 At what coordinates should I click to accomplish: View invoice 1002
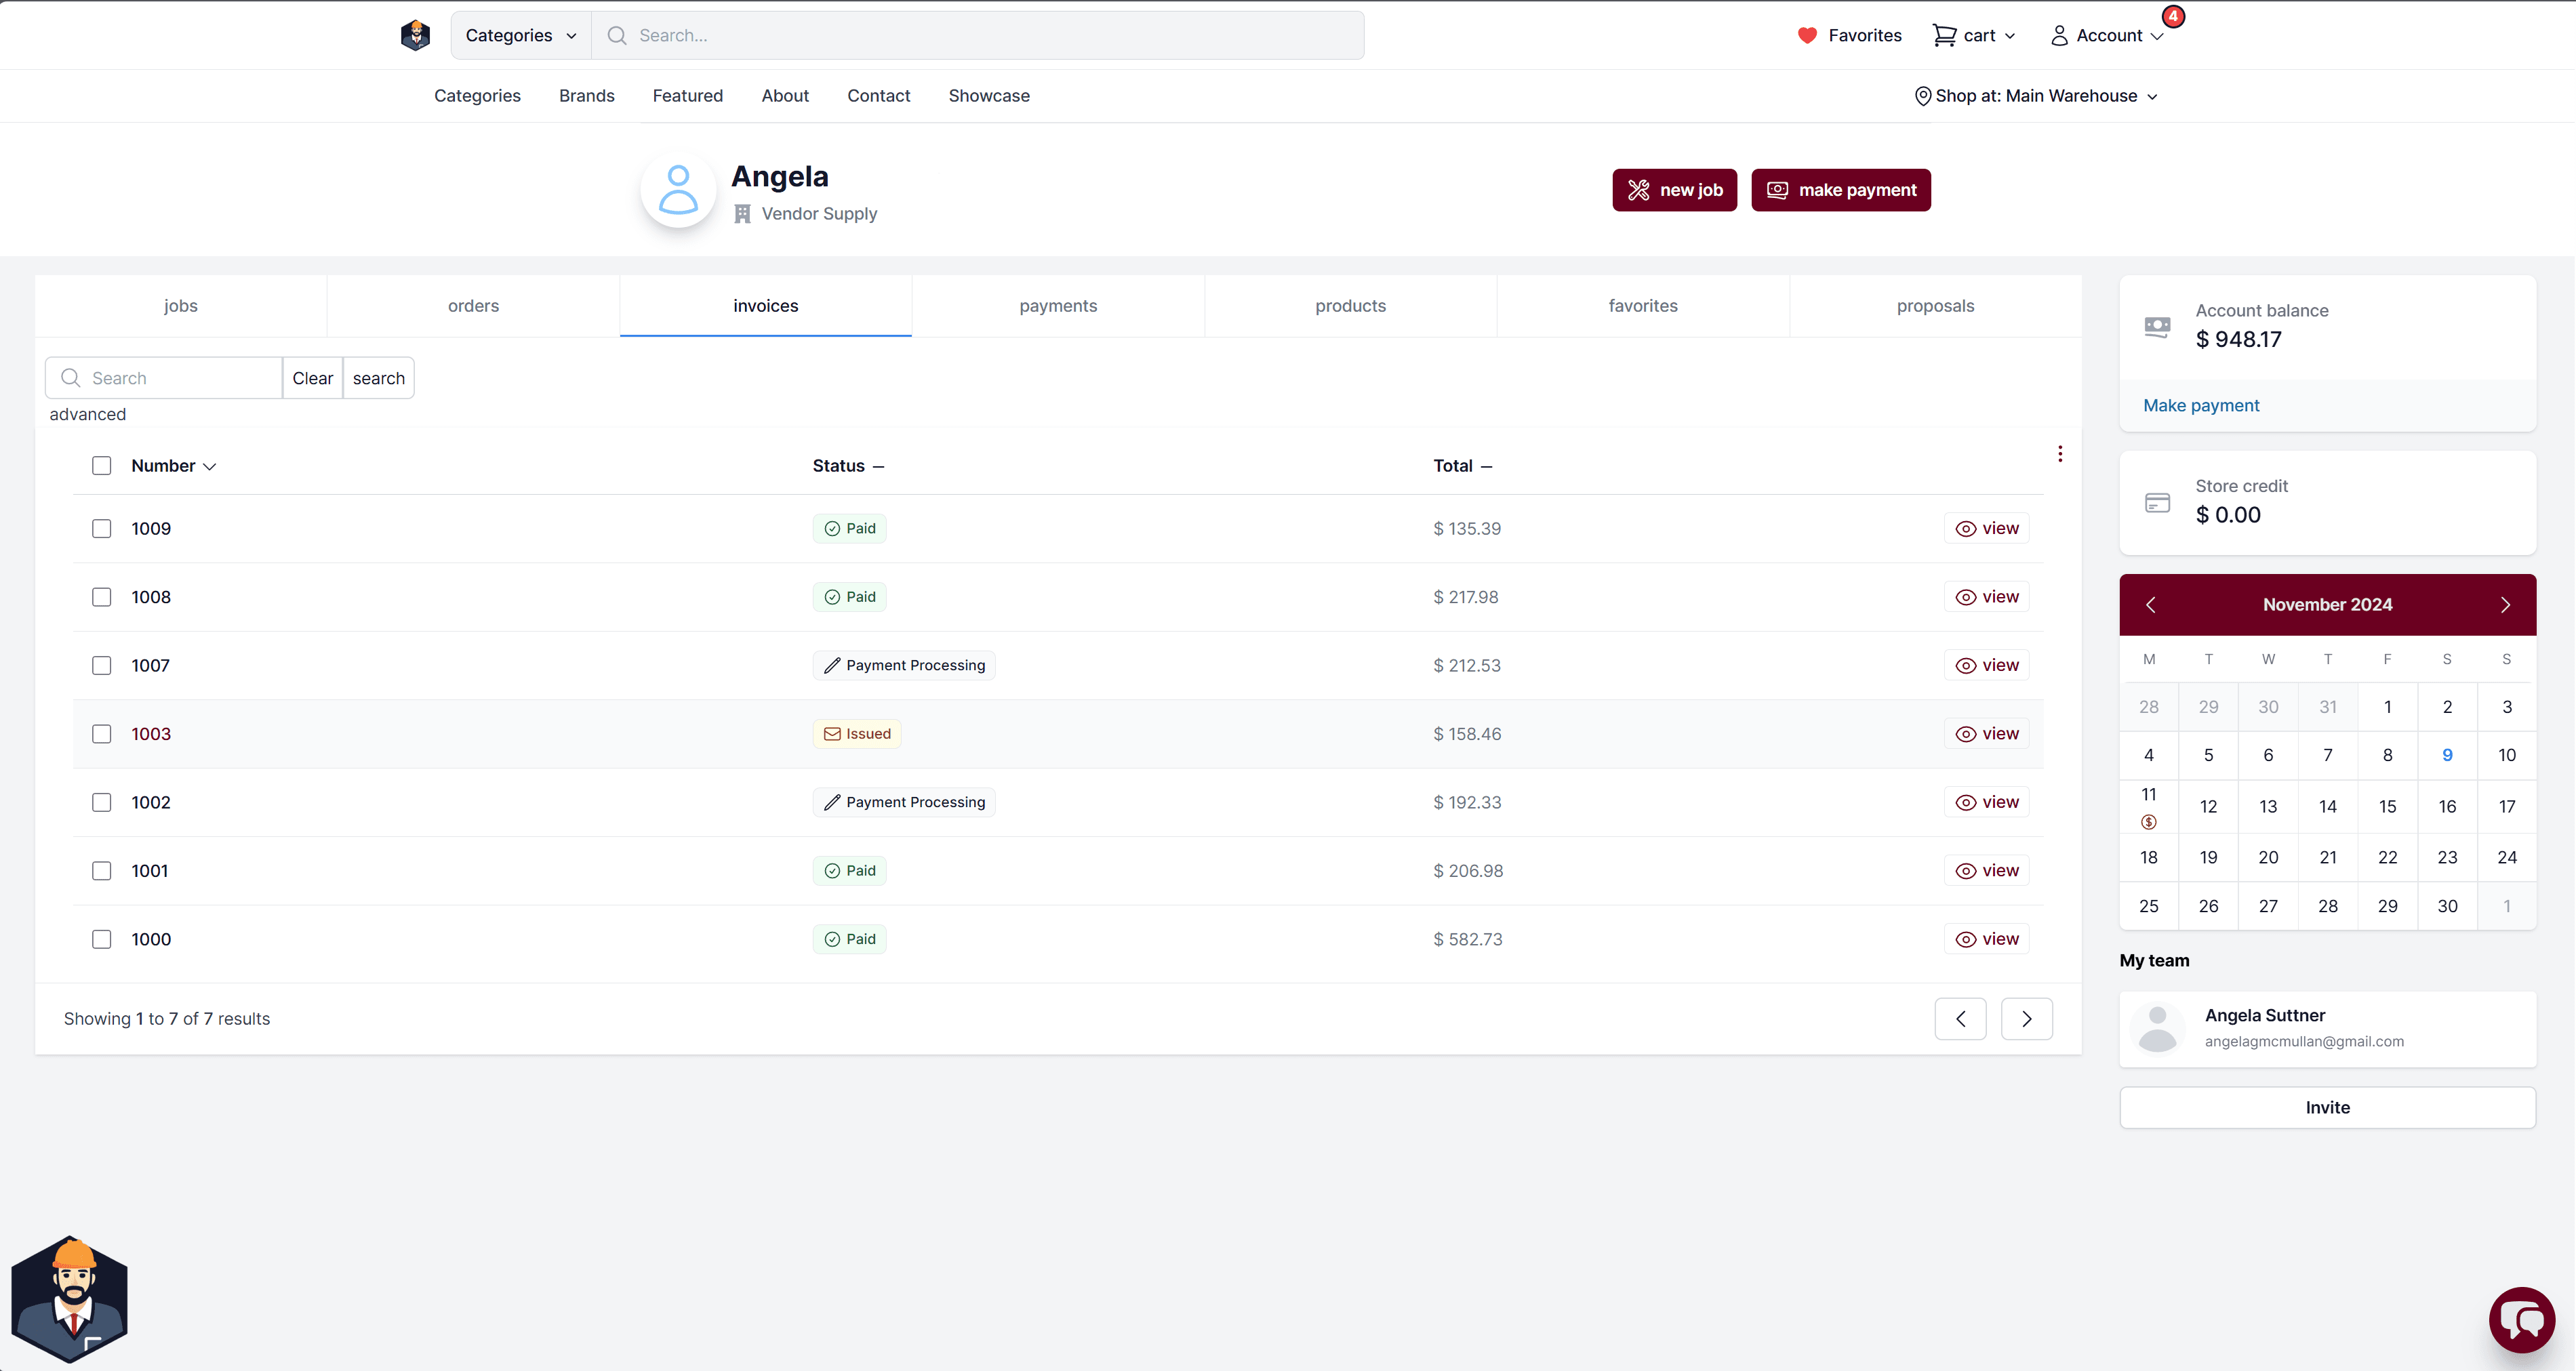(1986, 802)
